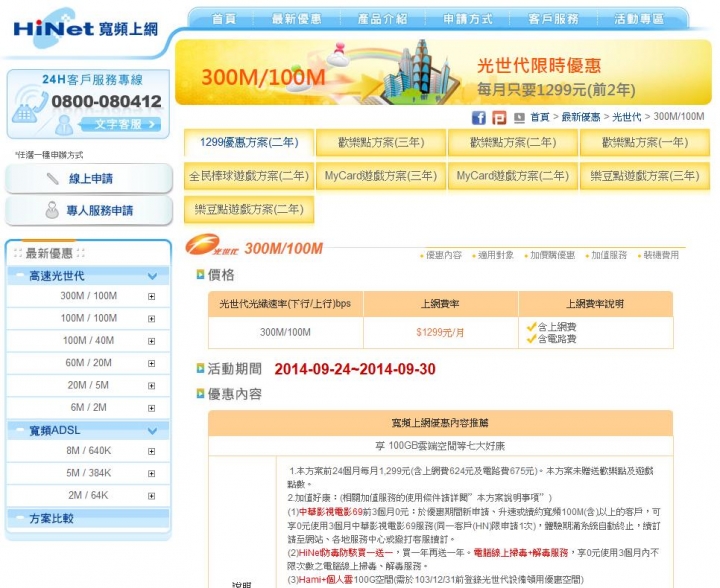
Task: Expand the 100M / 40M plus icon
Action: click(152, 341)
